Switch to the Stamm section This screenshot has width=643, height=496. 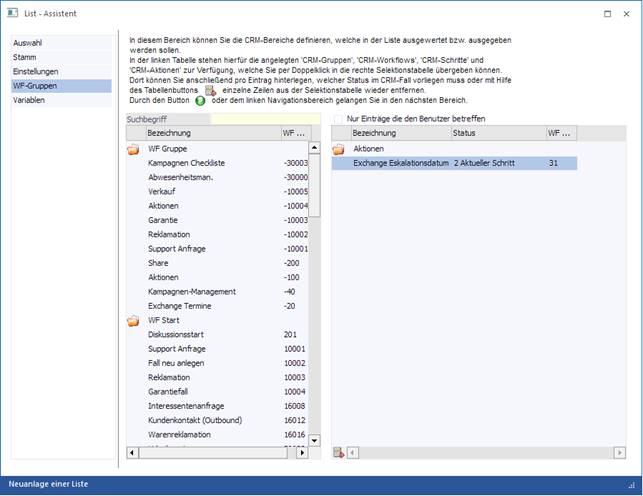tap(26, 58)
